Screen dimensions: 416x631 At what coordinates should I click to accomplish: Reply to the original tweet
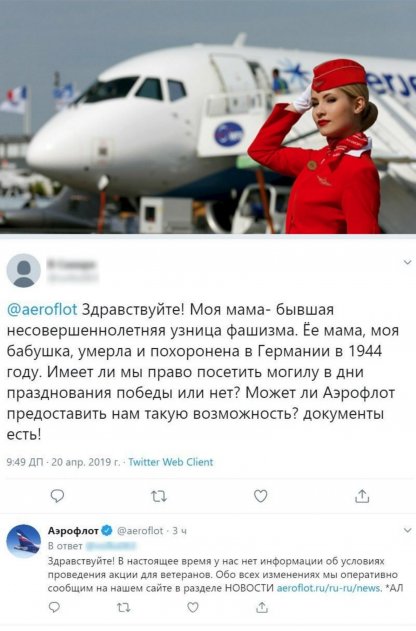point(57,496)
